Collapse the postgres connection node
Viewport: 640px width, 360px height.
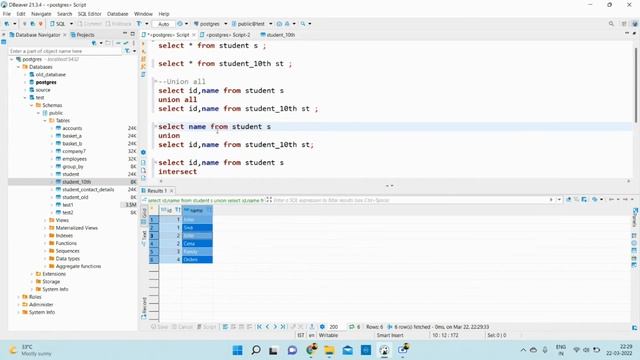(12, 60)
